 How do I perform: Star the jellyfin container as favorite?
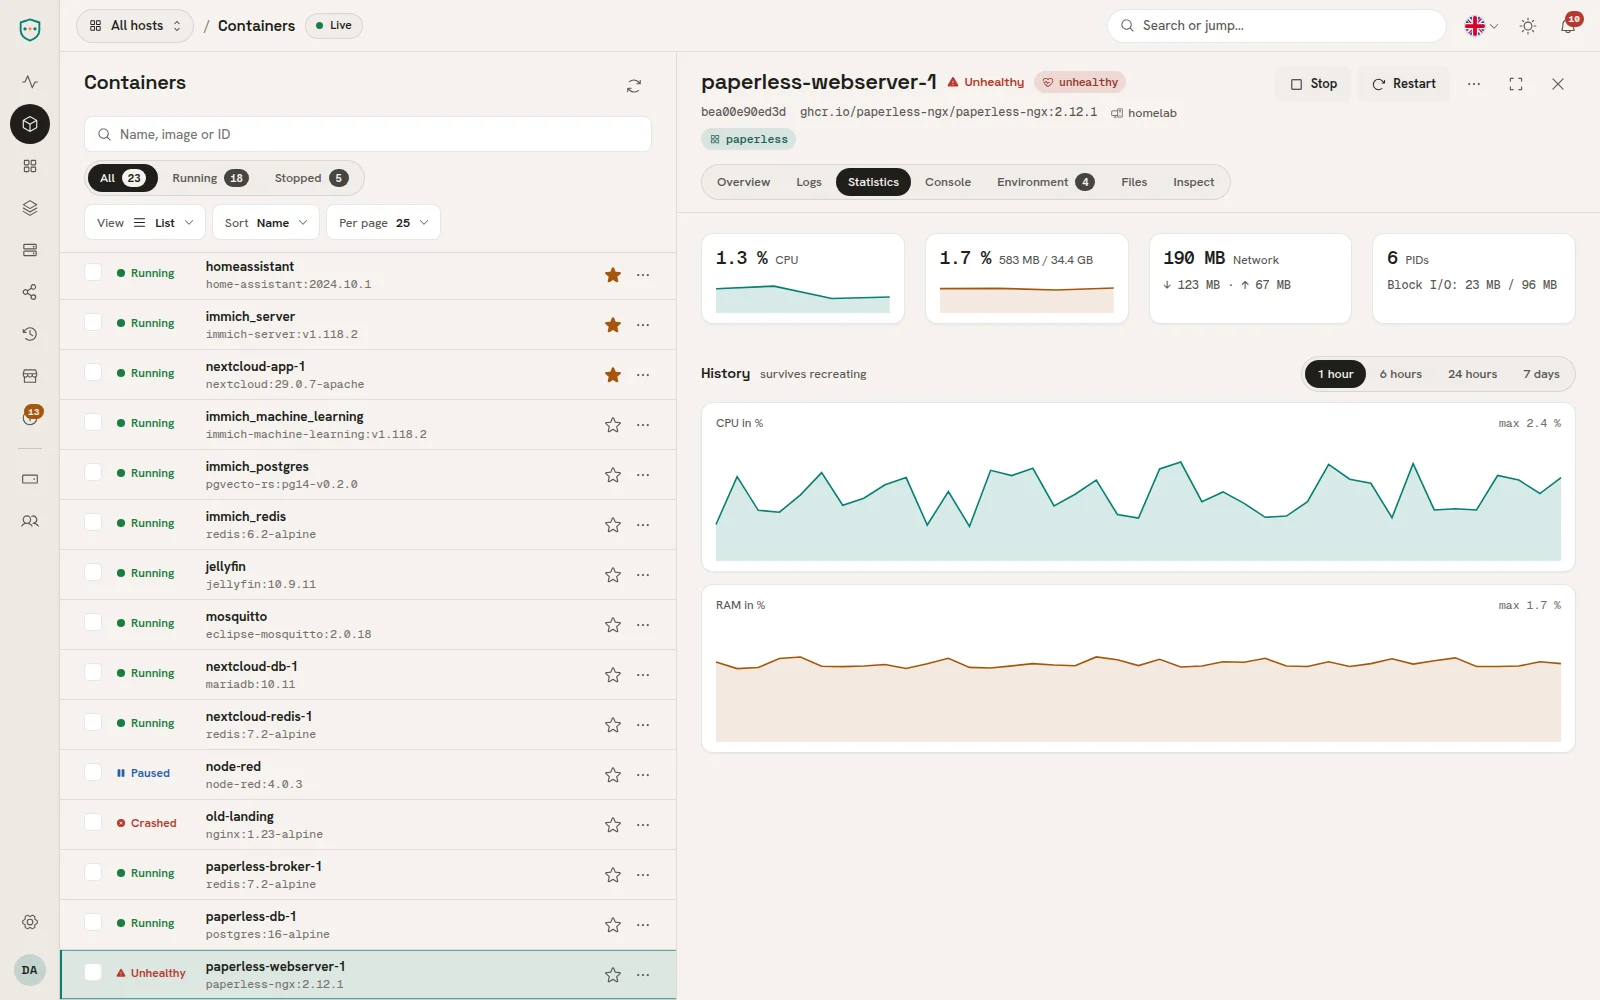tap(613, 575)
